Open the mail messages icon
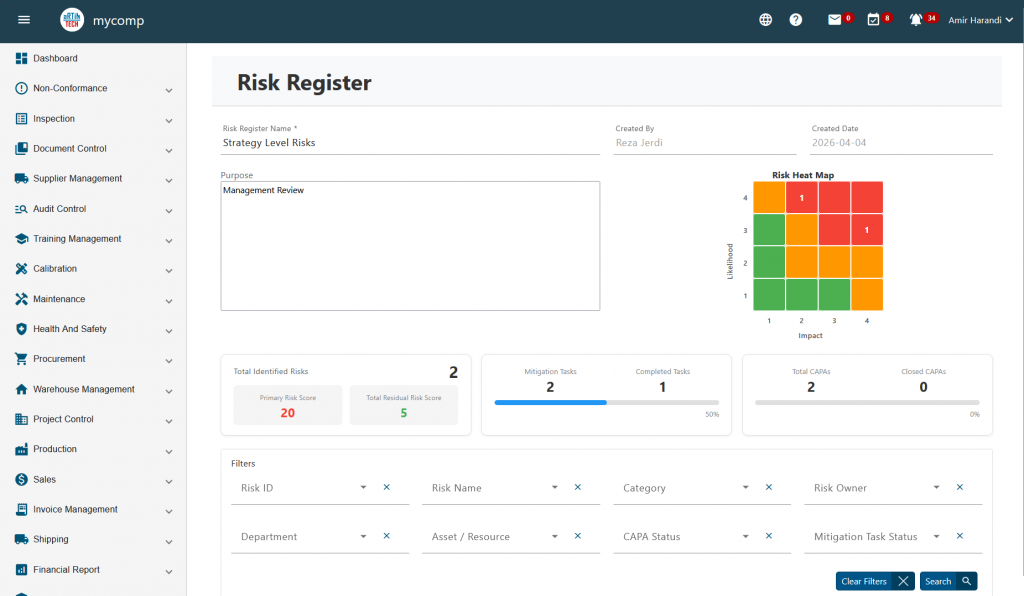Viewport: 1024px width, 596px height. pyautogui.click(x=835, y=20)
